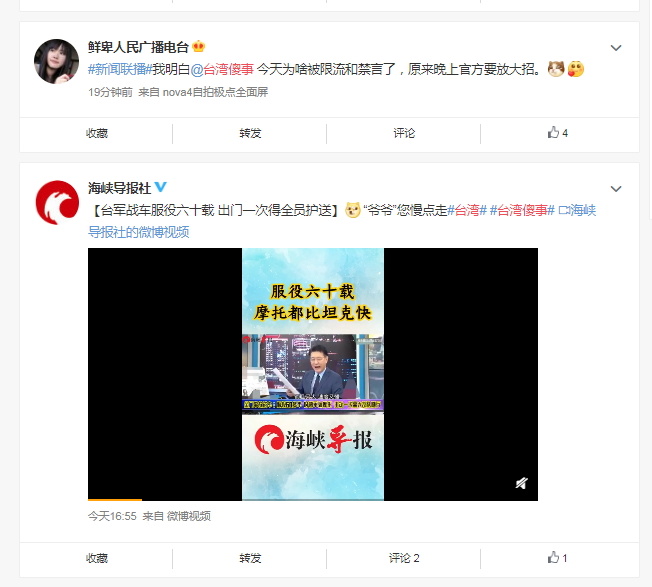The width and height of the screenshot is (652, 587).
Task: Expand options chevron on 鲜卑人民广播电台 post
Action: [x=615, y=48]
